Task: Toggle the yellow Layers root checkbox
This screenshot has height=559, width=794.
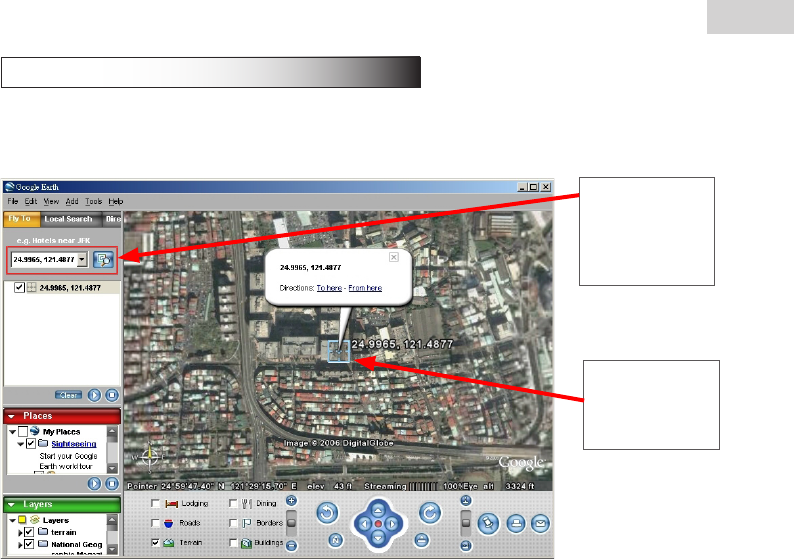Action: point(22,520)
